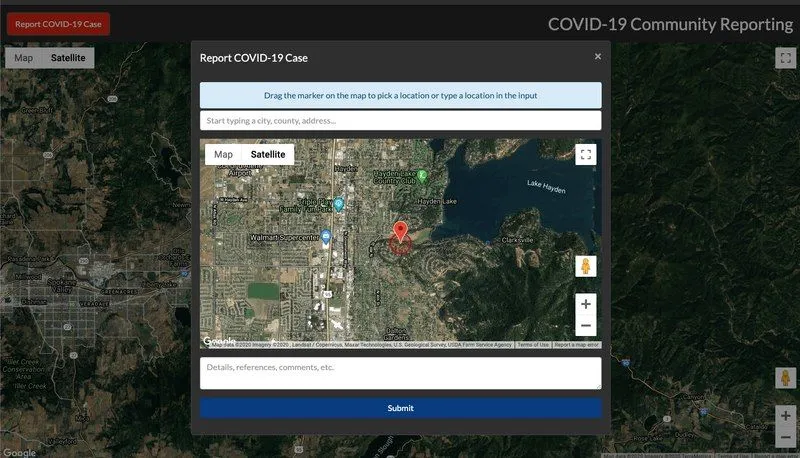Viewport: 800px width, 458px height.
Task: Click the background map Street View pegman
Action: 785,378
